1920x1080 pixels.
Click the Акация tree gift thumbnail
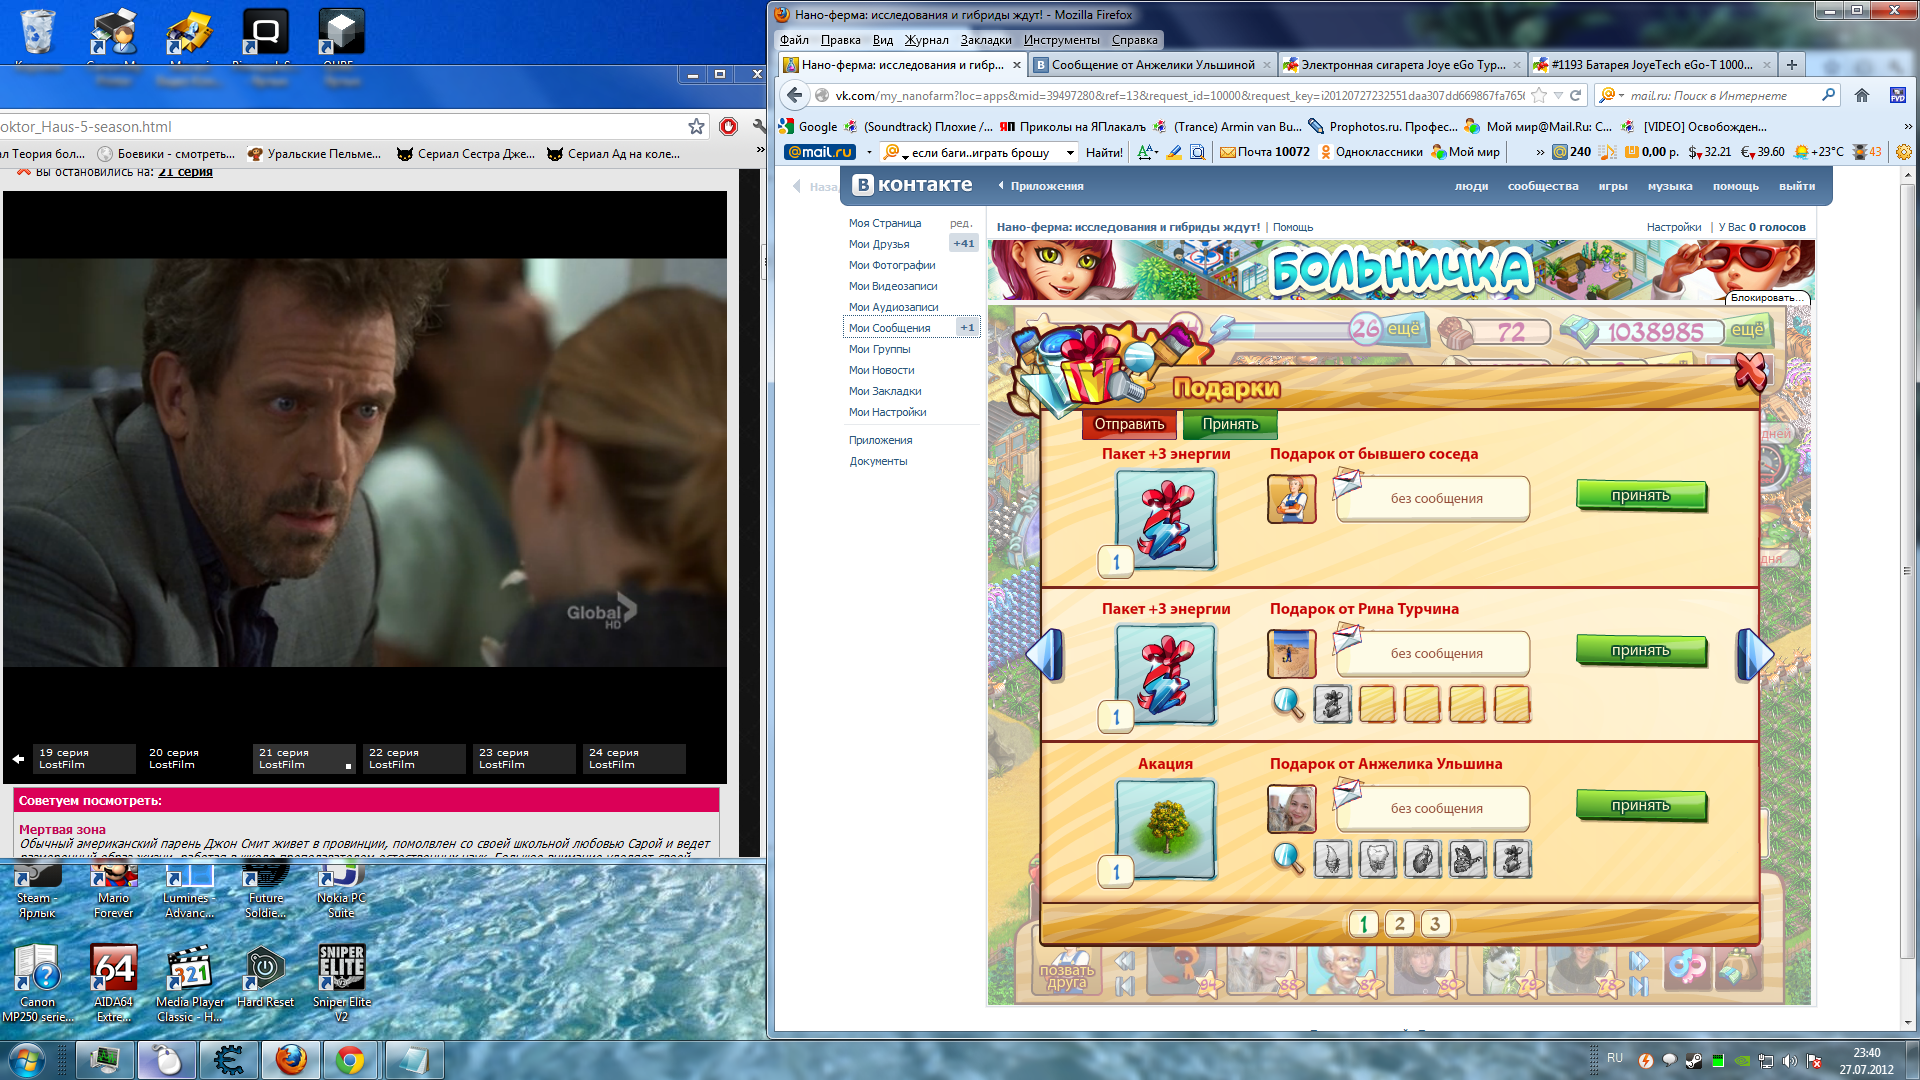[x=1166, y=829]
